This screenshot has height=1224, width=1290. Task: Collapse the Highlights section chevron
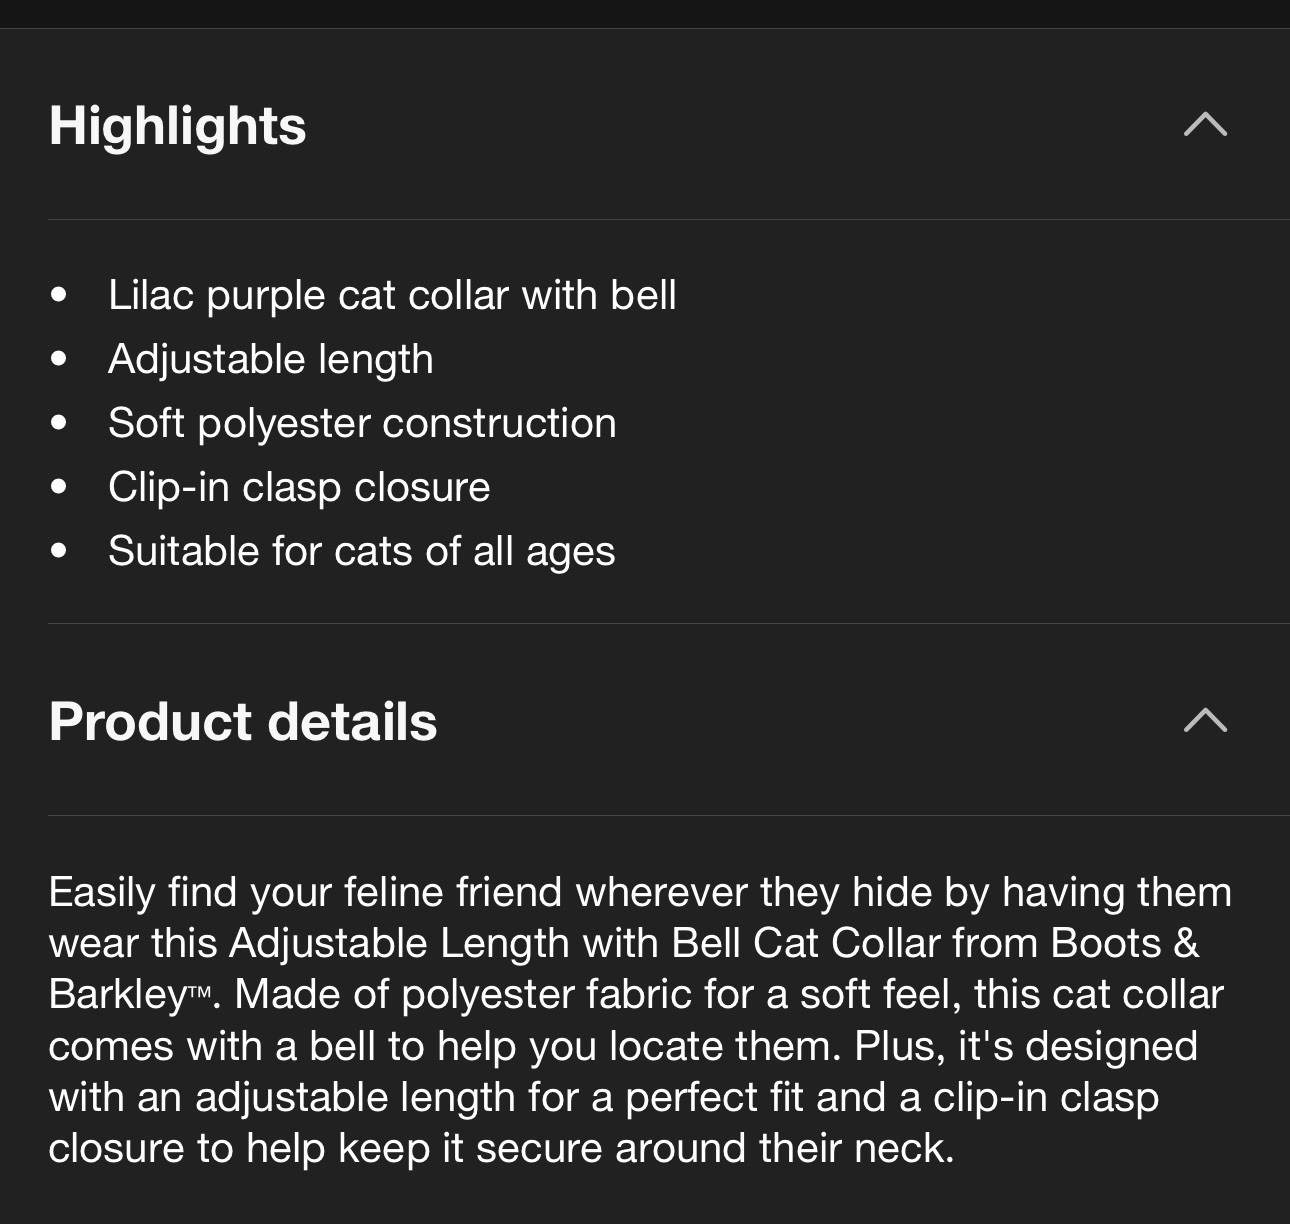(1205, 125)
